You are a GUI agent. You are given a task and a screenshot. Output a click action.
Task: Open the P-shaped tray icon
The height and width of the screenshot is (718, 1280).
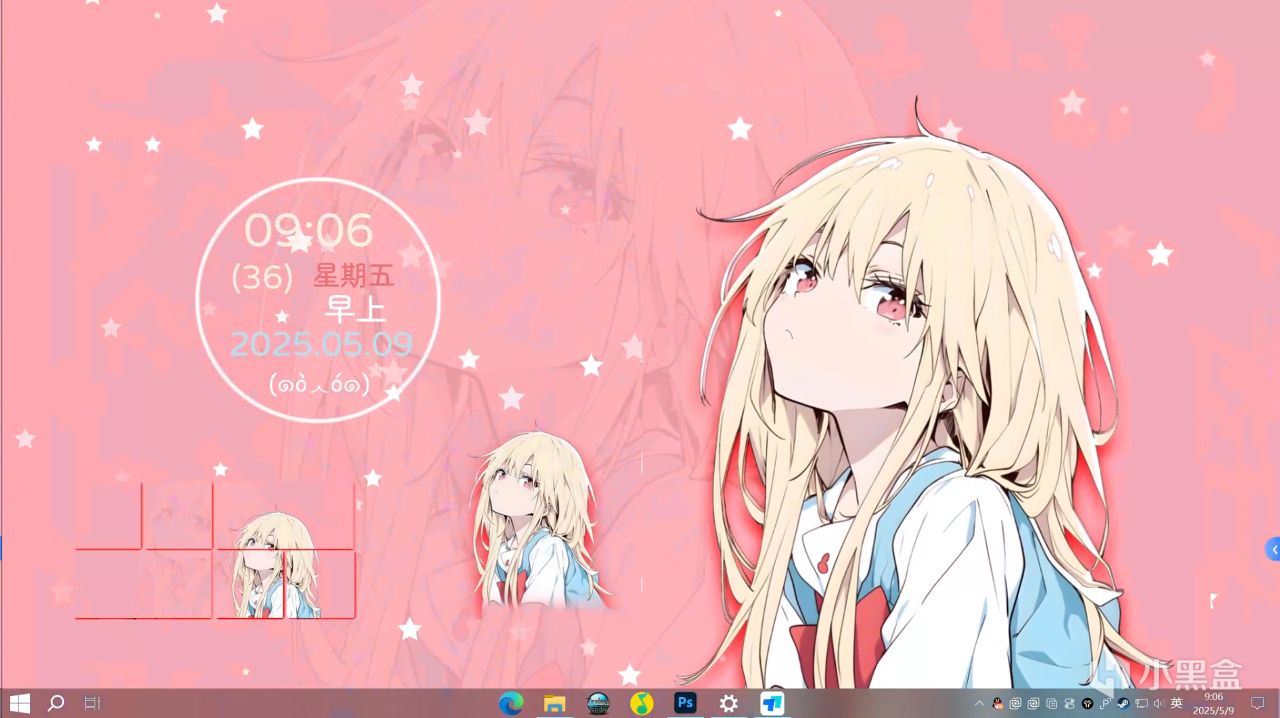tap(1105, 703)
